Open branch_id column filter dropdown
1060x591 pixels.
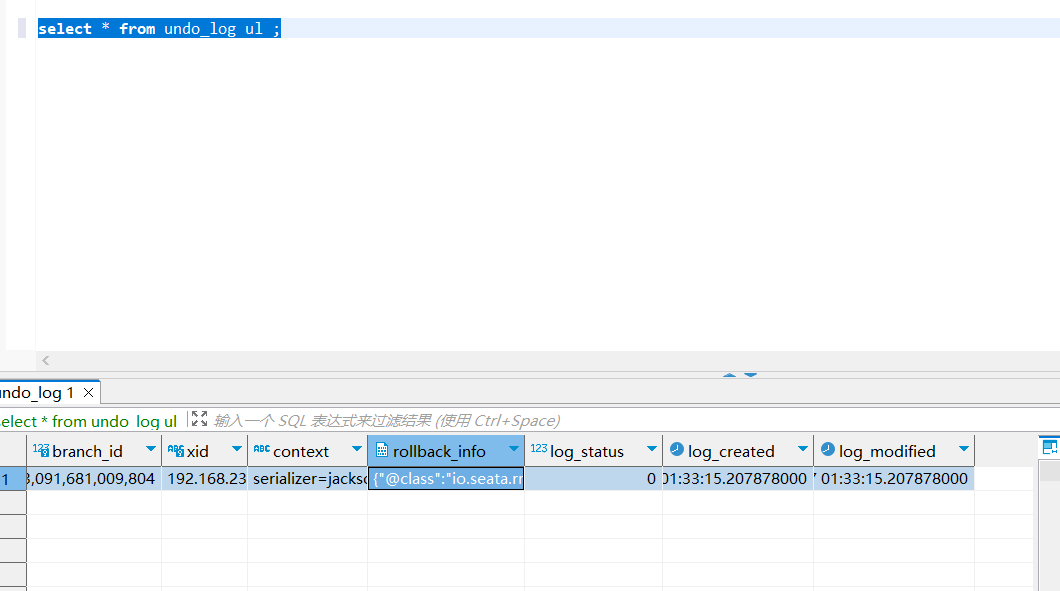[x=150, y=450]
